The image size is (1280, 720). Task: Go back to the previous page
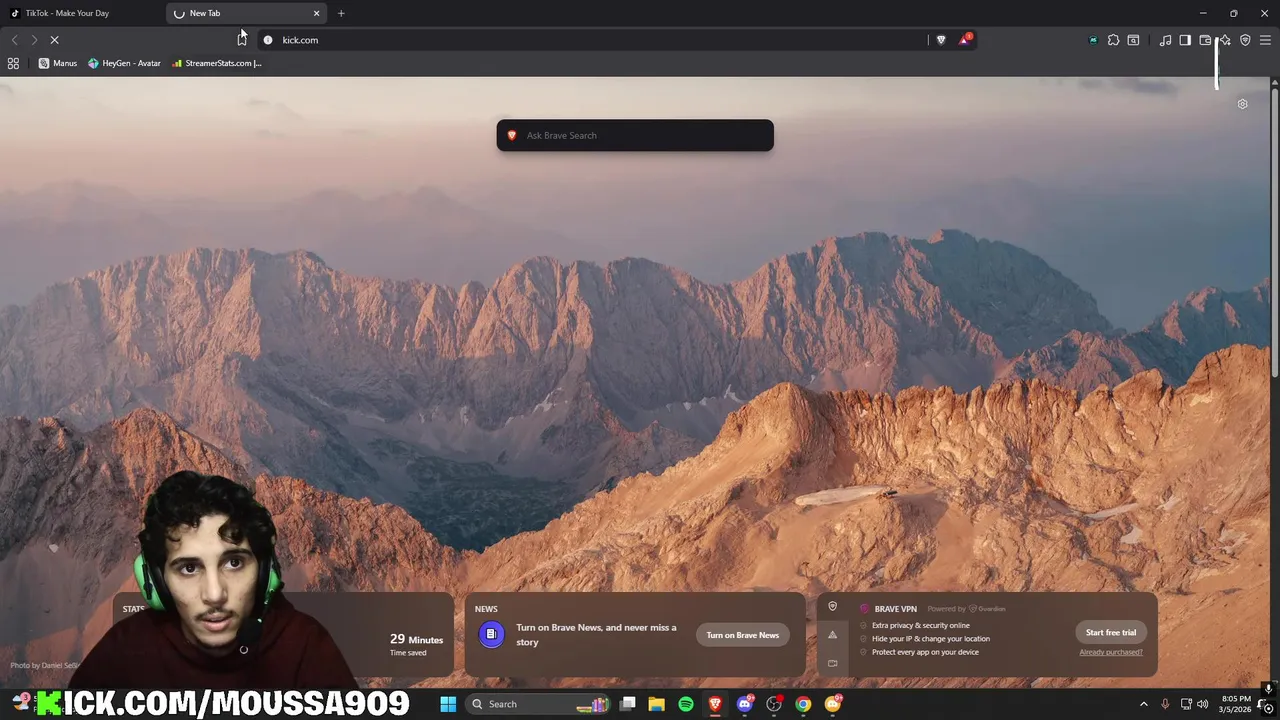point(14,40)
